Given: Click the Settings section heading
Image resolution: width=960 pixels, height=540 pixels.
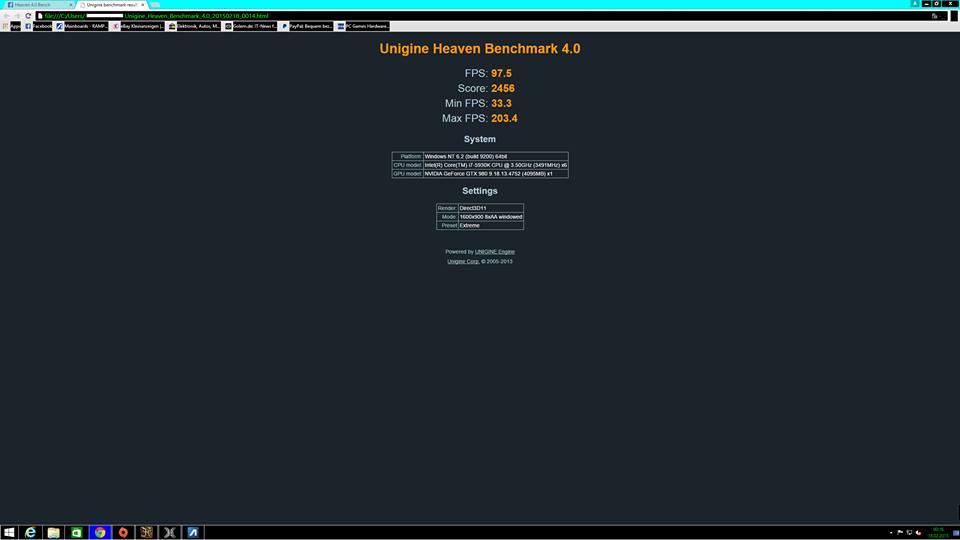Looking at the screenshot, I should click(480, 191).
